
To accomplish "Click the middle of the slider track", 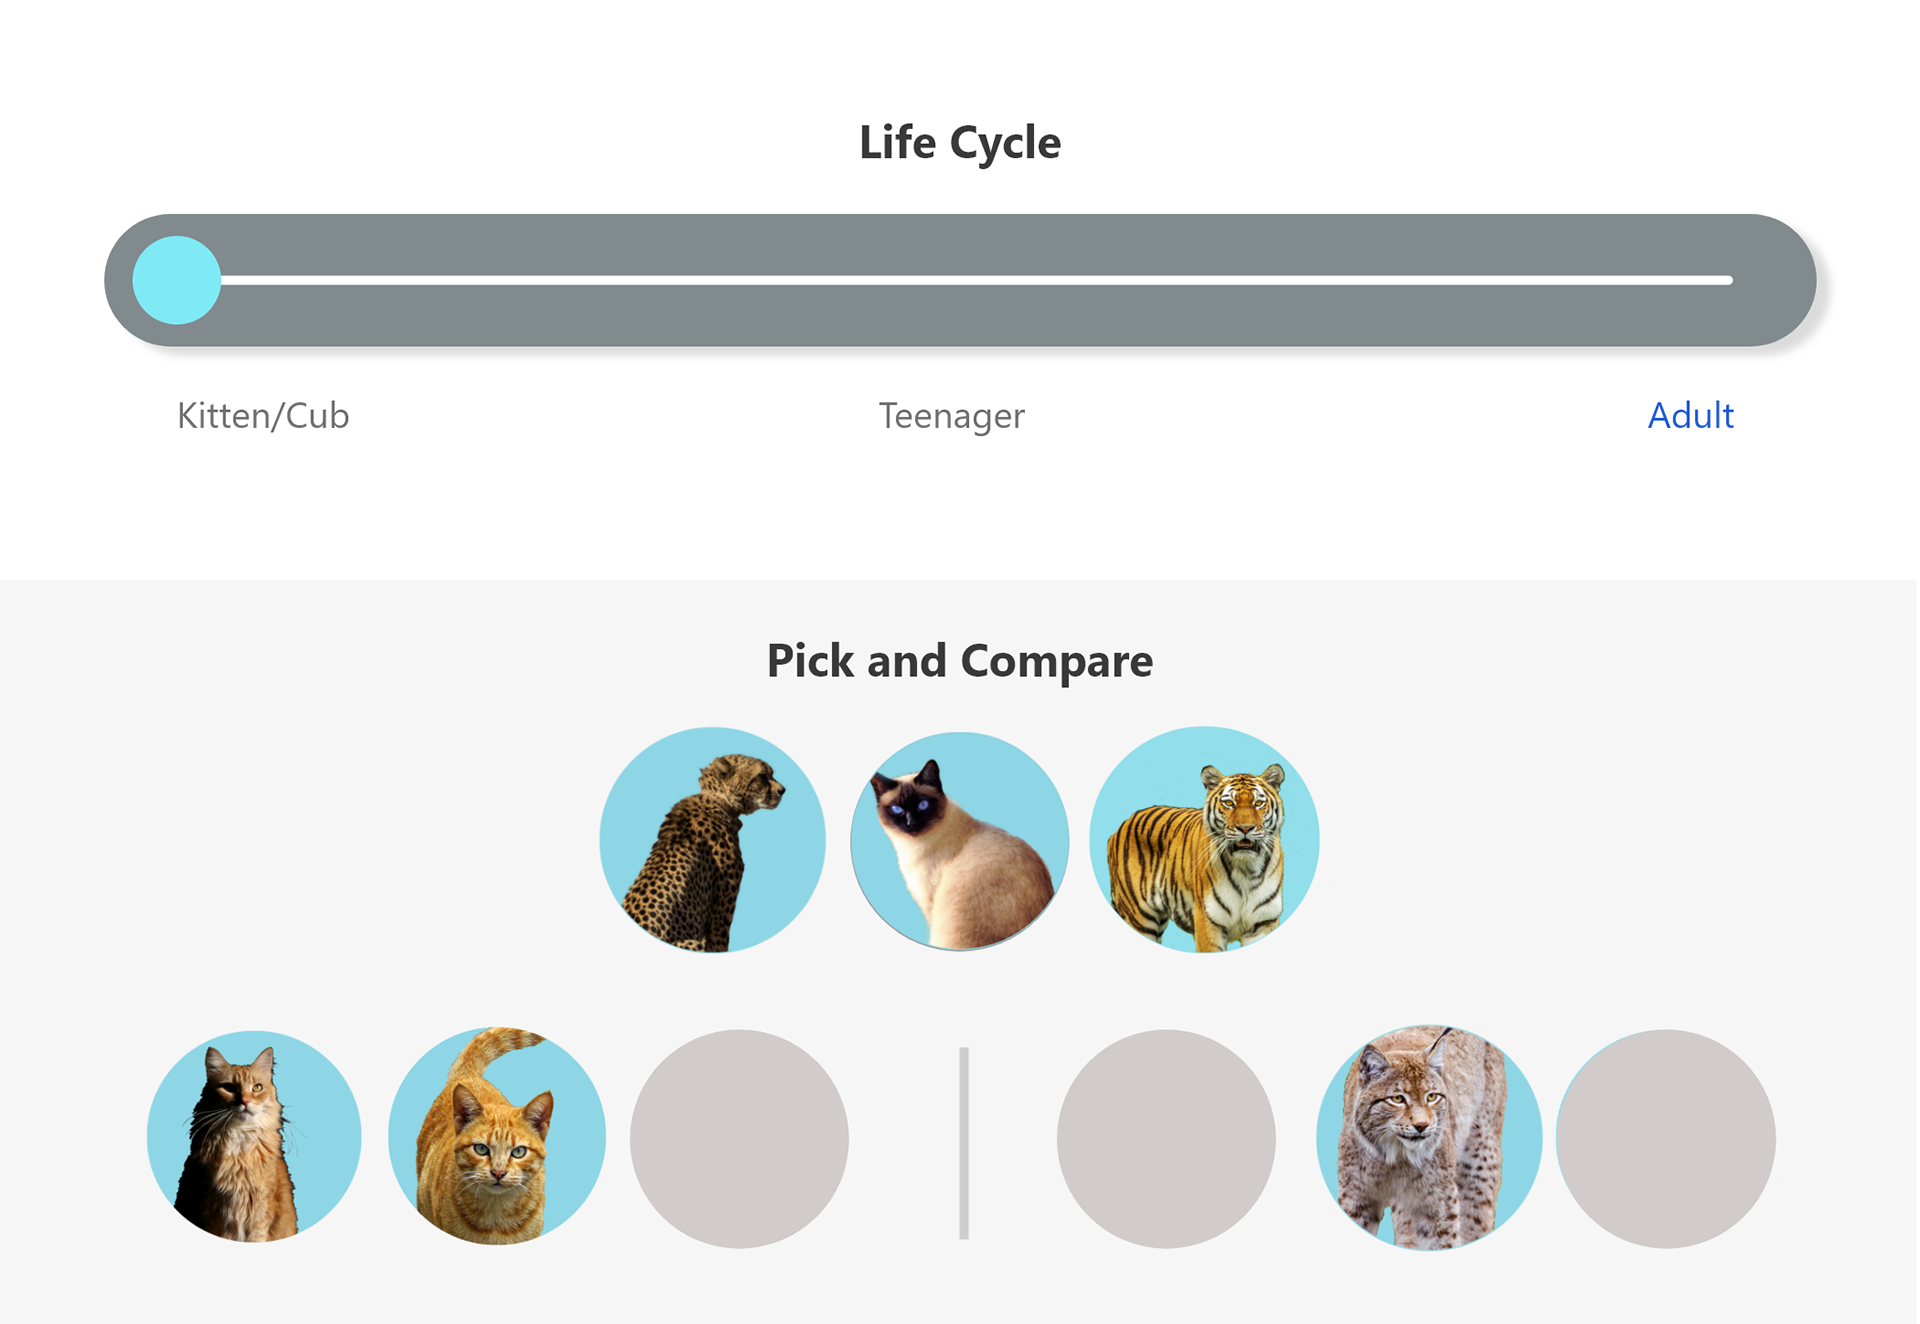I will pos(960,280).
